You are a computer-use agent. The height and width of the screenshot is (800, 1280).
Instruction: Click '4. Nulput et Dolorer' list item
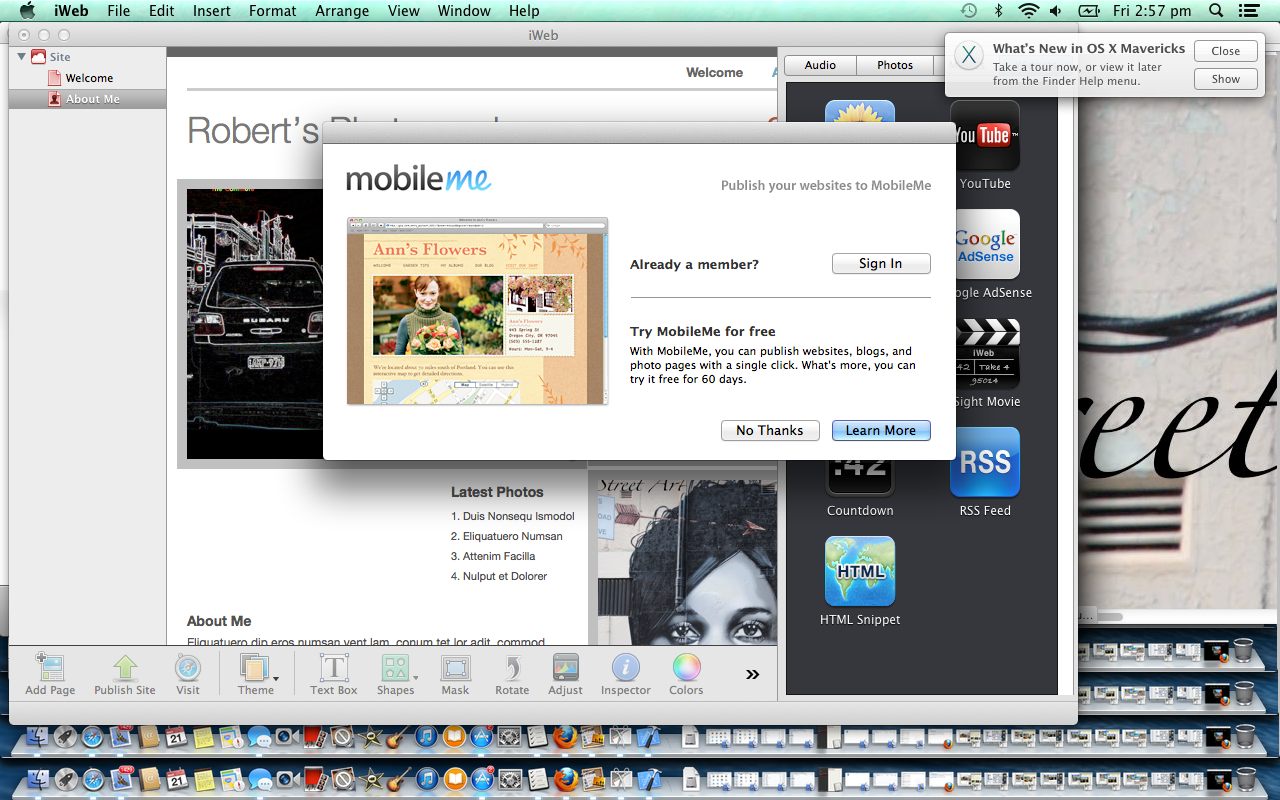(499, 576)
